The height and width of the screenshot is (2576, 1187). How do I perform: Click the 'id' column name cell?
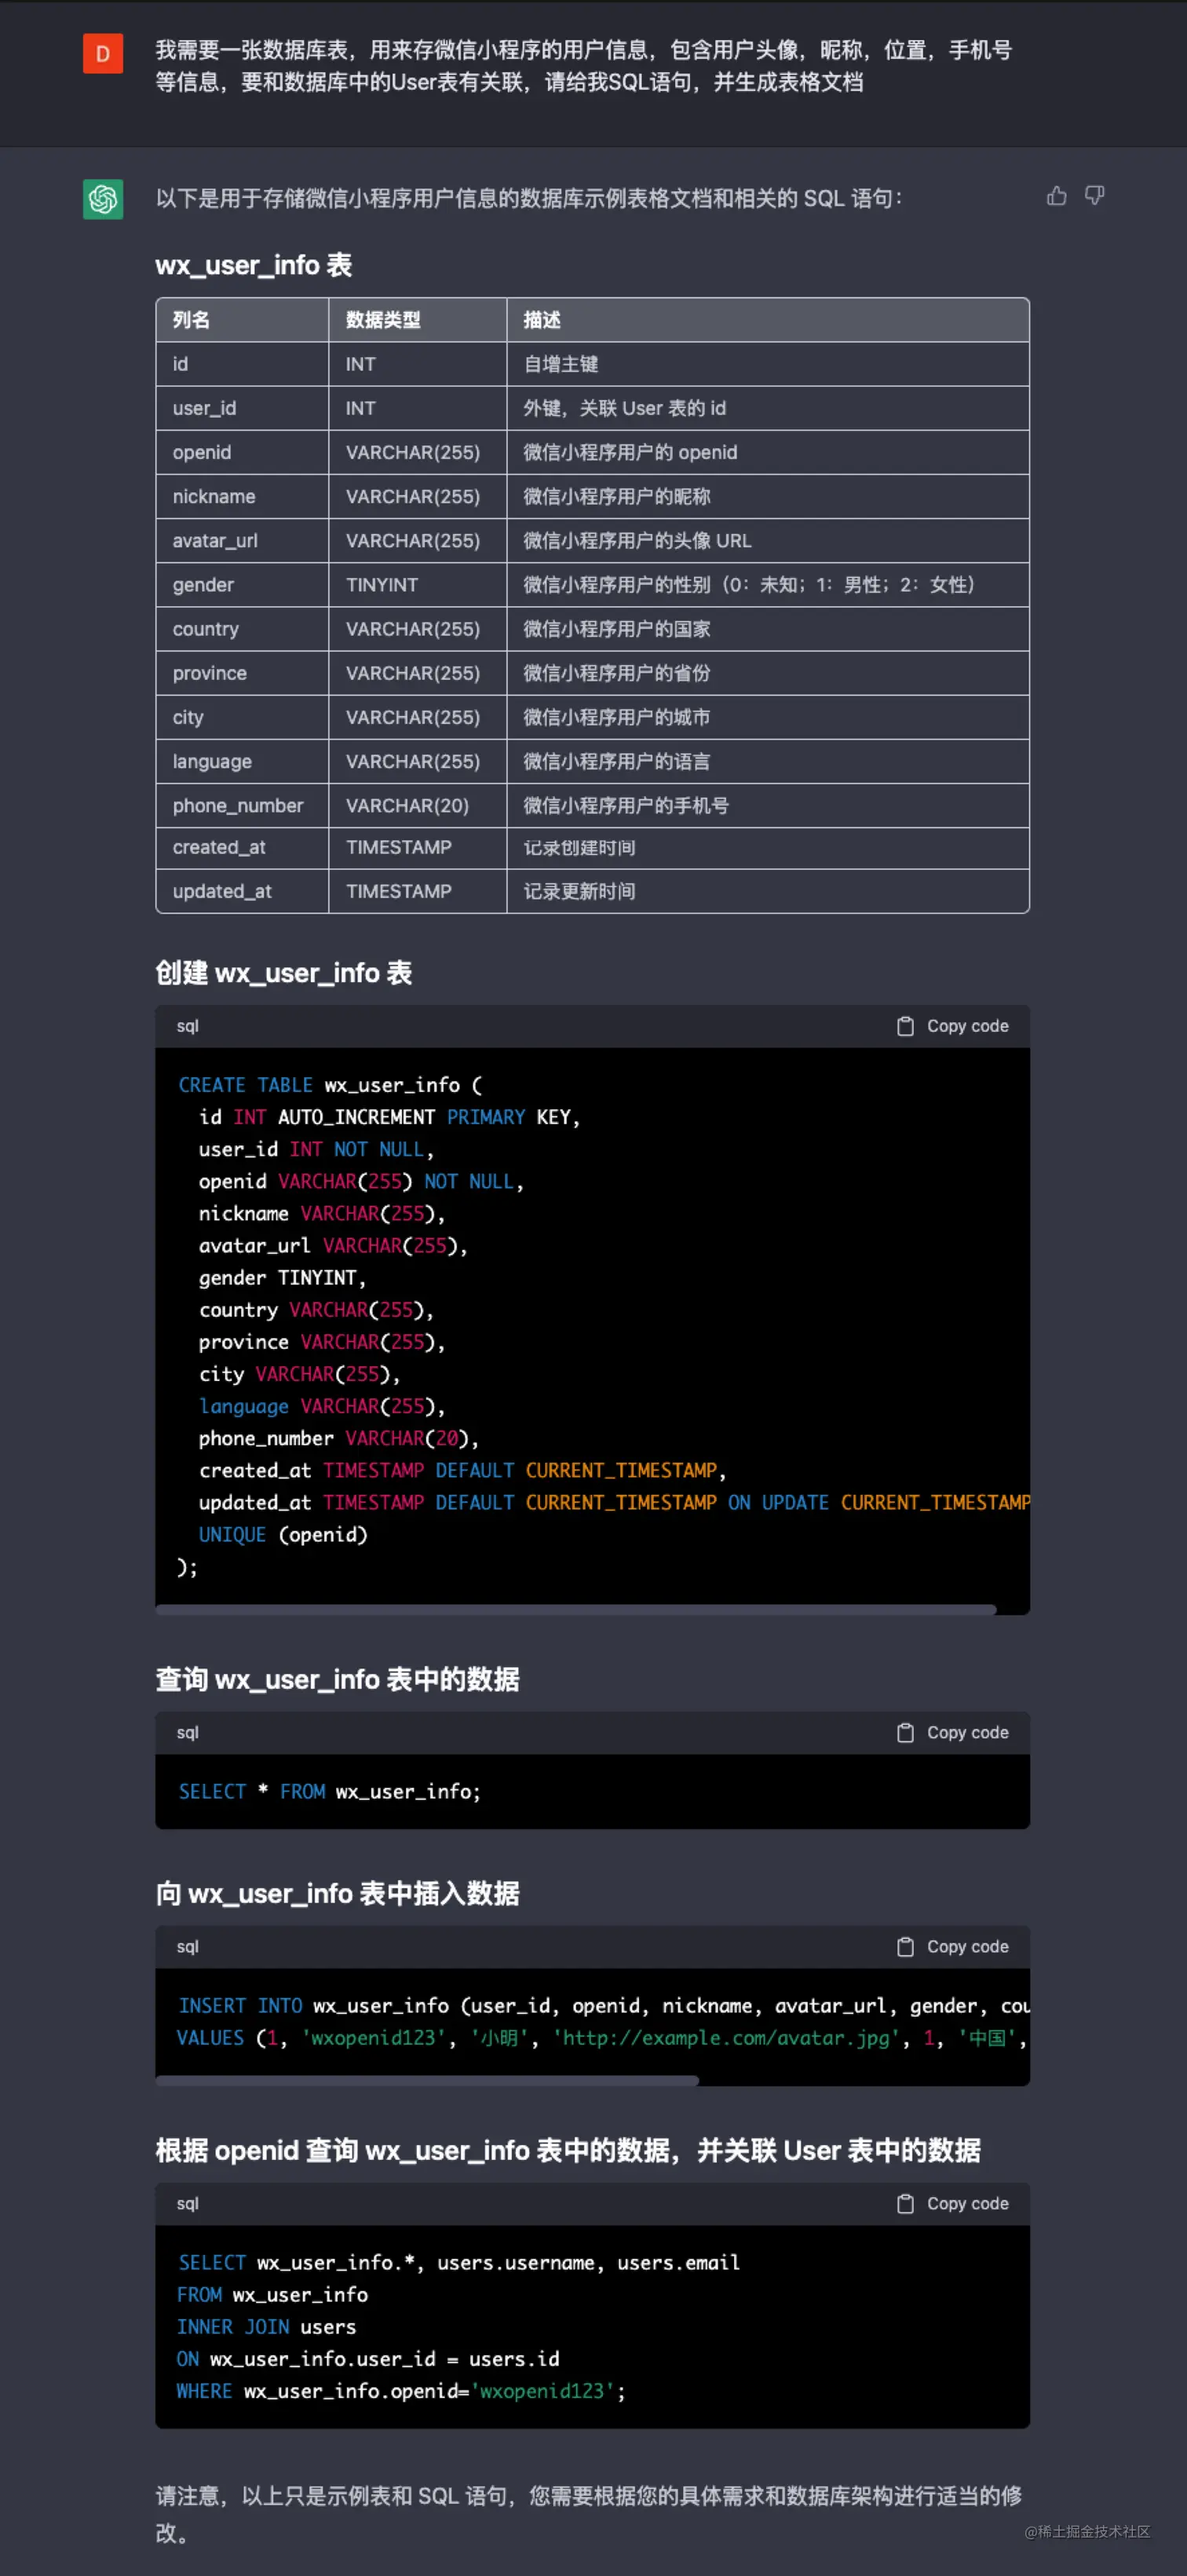[x=242, y=364]
